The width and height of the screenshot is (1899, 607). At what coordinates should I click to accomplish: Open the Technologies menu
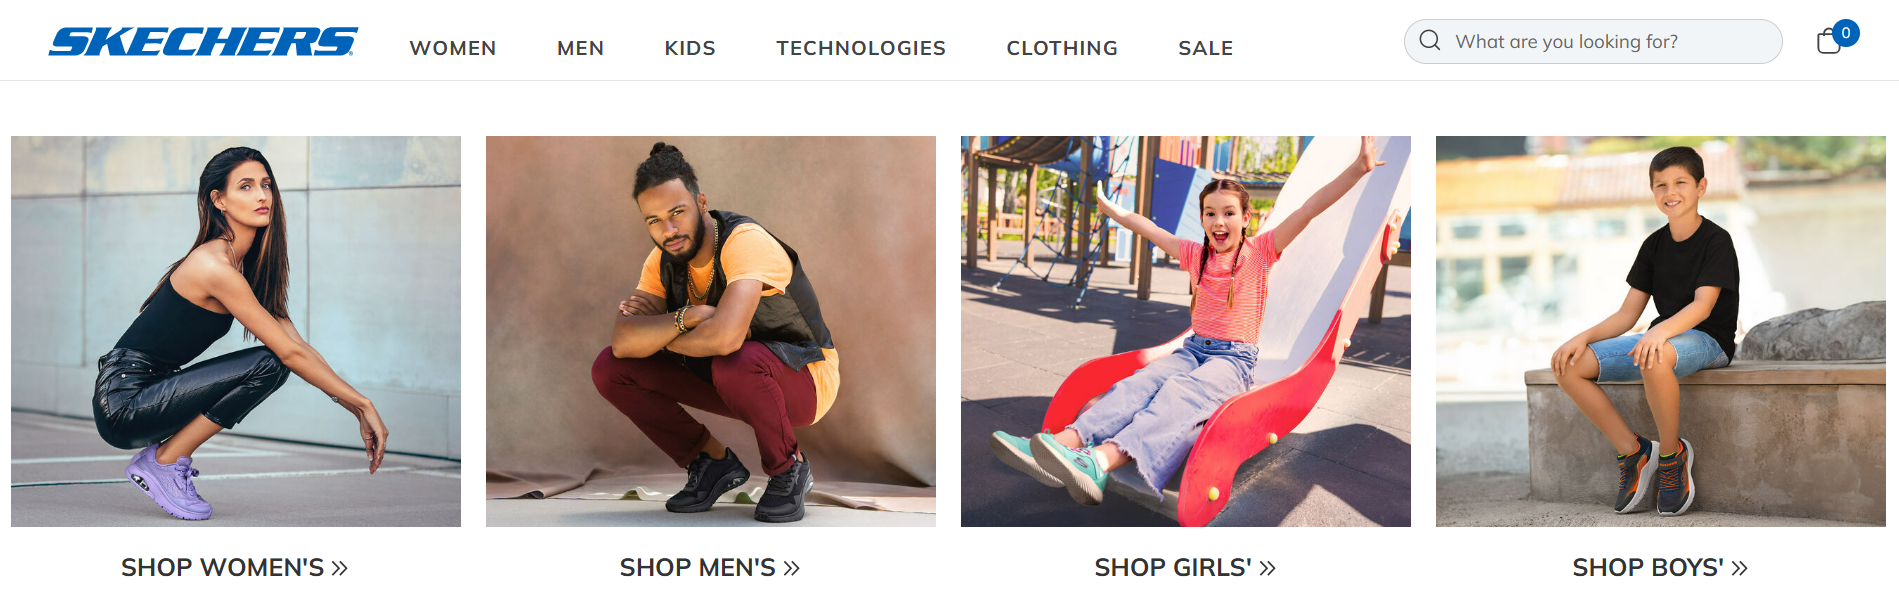point(861,48)
